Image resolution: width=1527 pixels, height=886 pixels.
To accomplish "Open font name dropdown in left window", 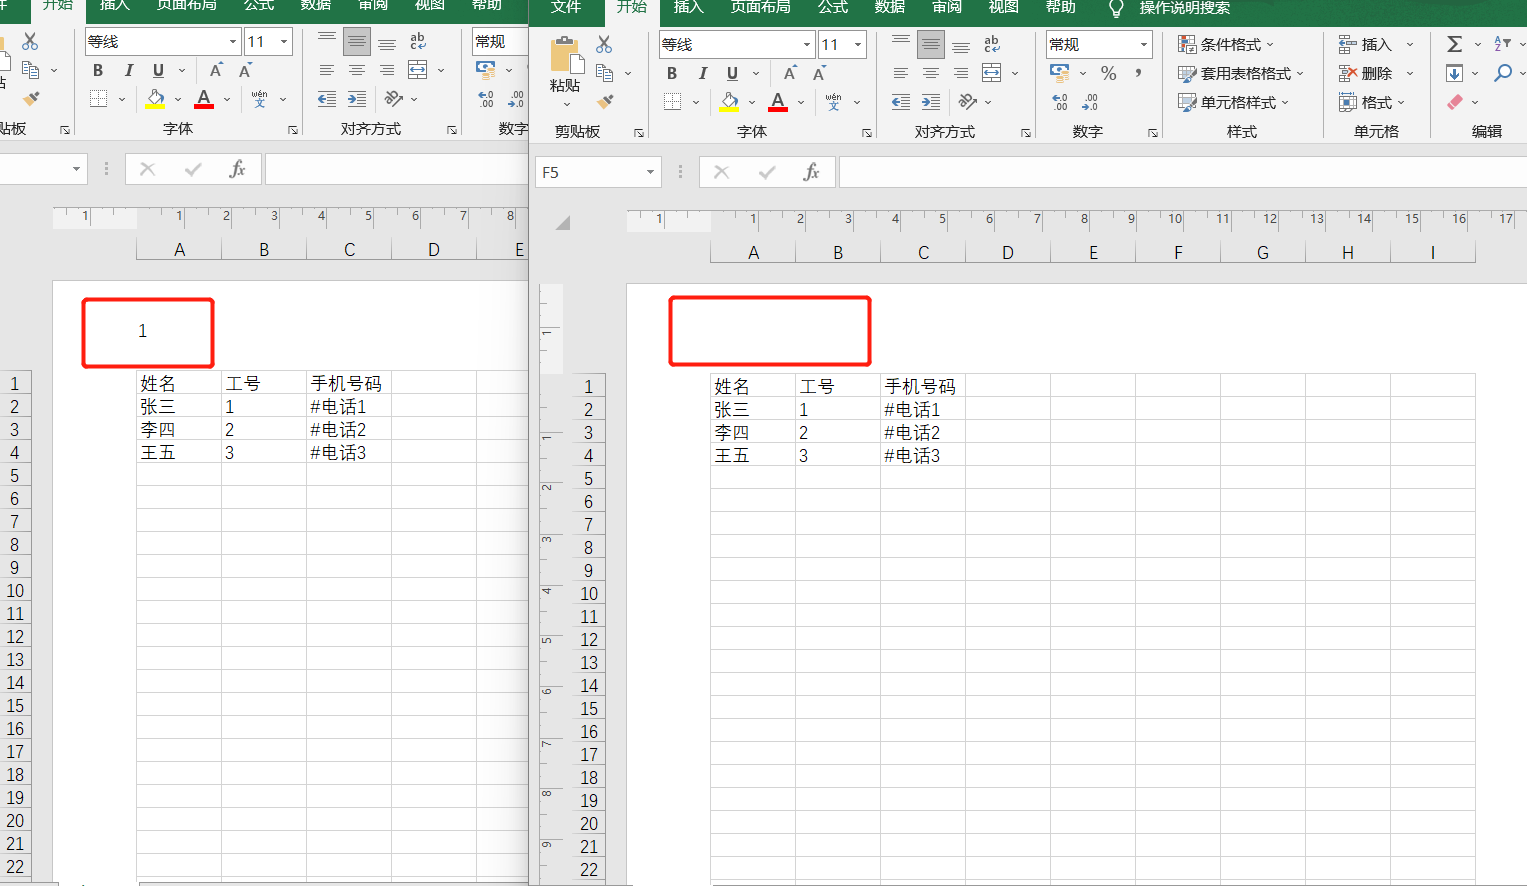I will pos(233,42).
